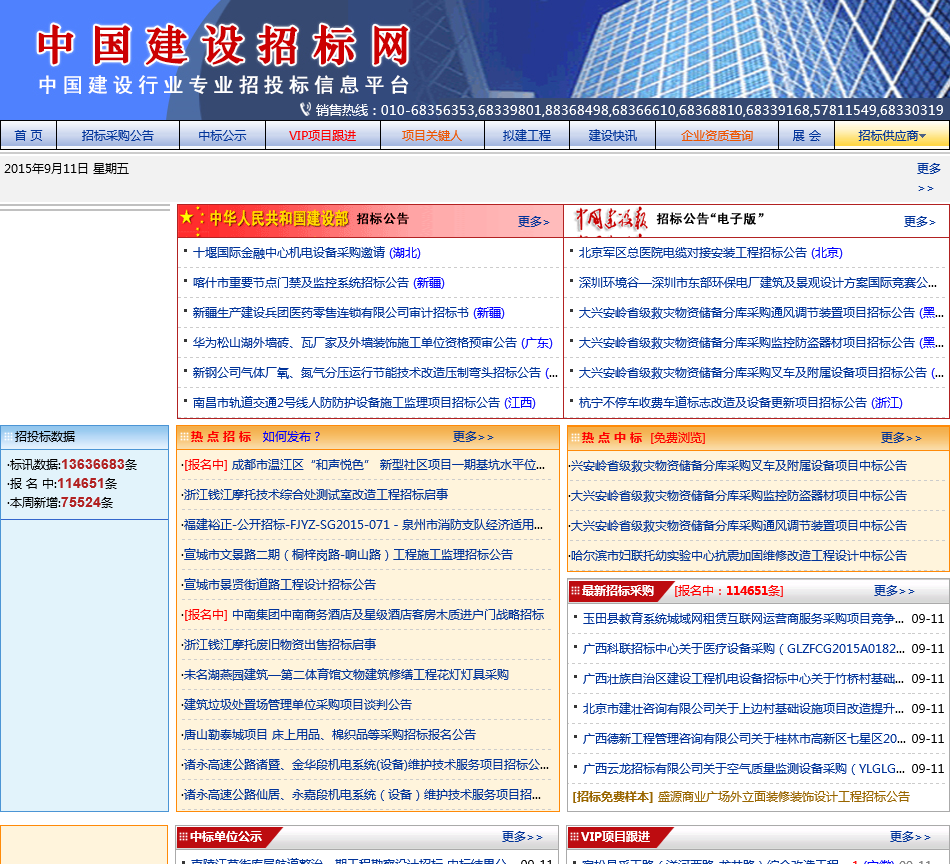Expand 更多 in the 热点中标 panel
Screen dimensions: 950x864
coord(901,437)
